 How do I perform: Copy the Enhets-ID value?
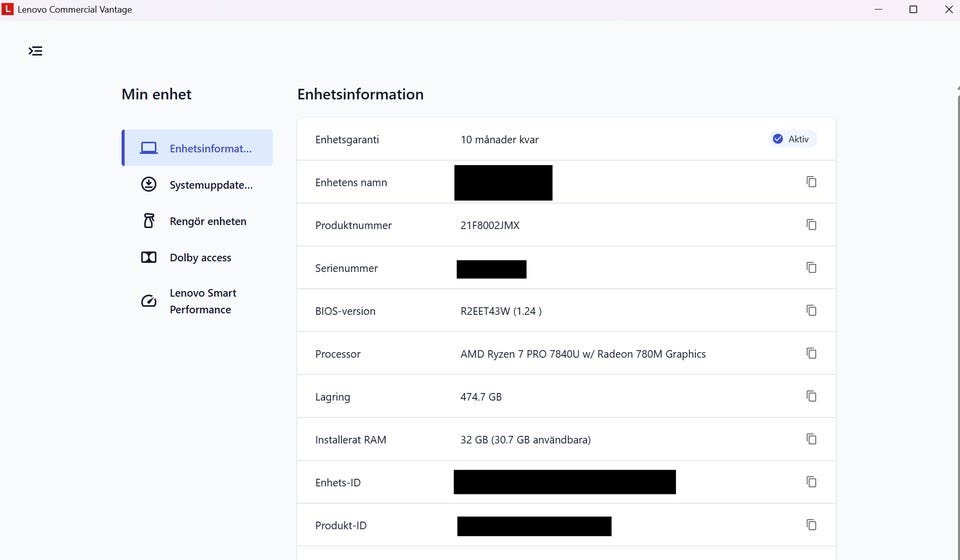[x=811, y=482]
